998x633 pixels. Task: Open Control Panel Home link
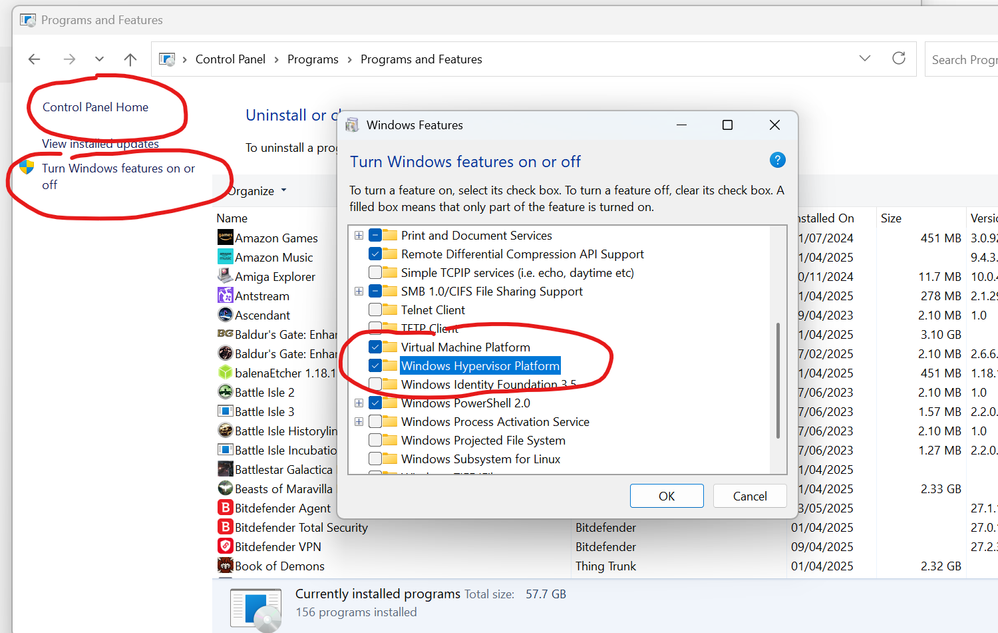click(95, 107)
